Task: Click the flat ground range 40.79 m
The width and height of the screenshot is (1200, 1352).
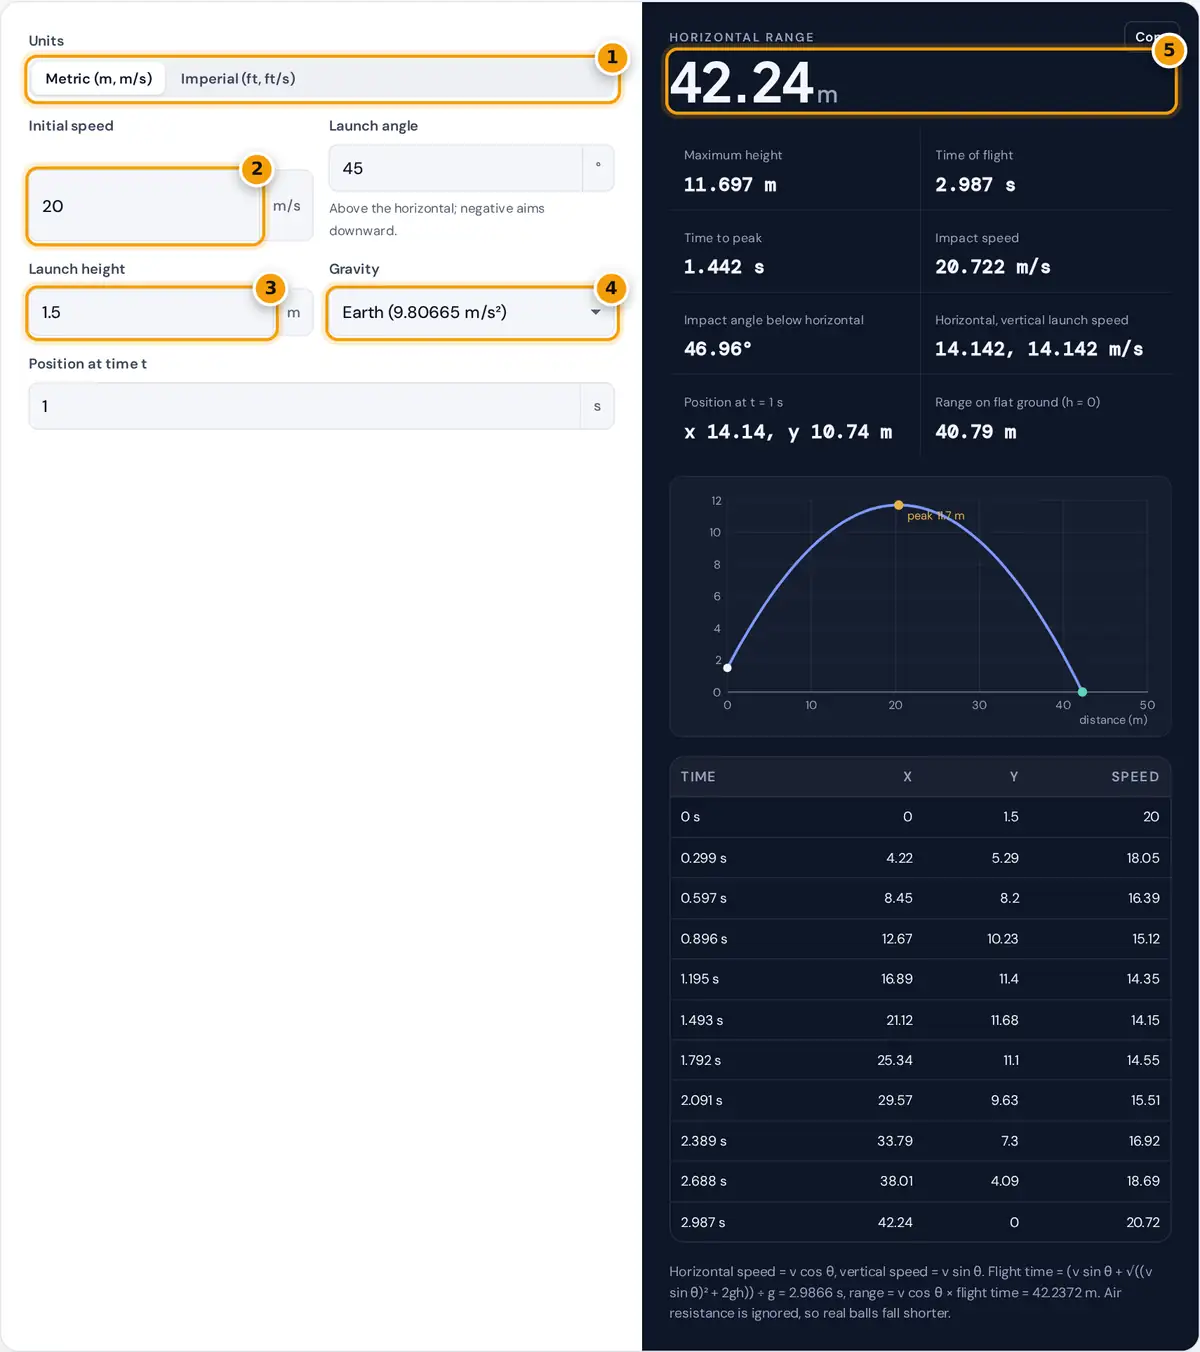Action: (975, 432)
